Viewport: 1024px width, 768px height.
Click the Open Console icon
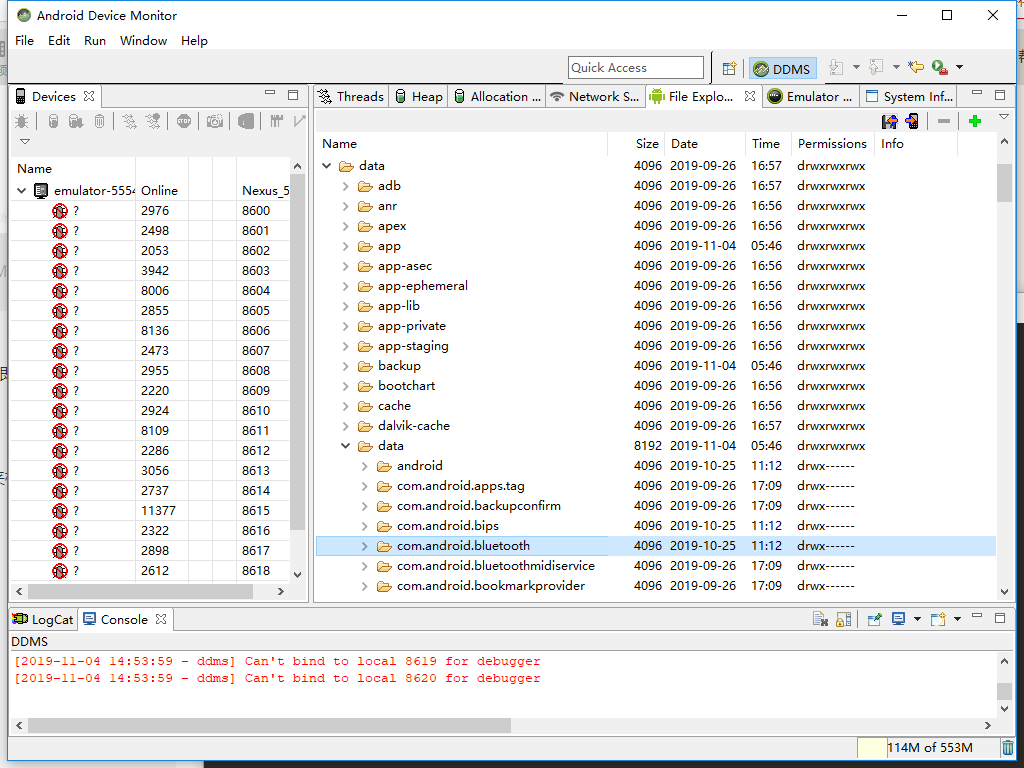pyautogui.click(x=938, y=619)
